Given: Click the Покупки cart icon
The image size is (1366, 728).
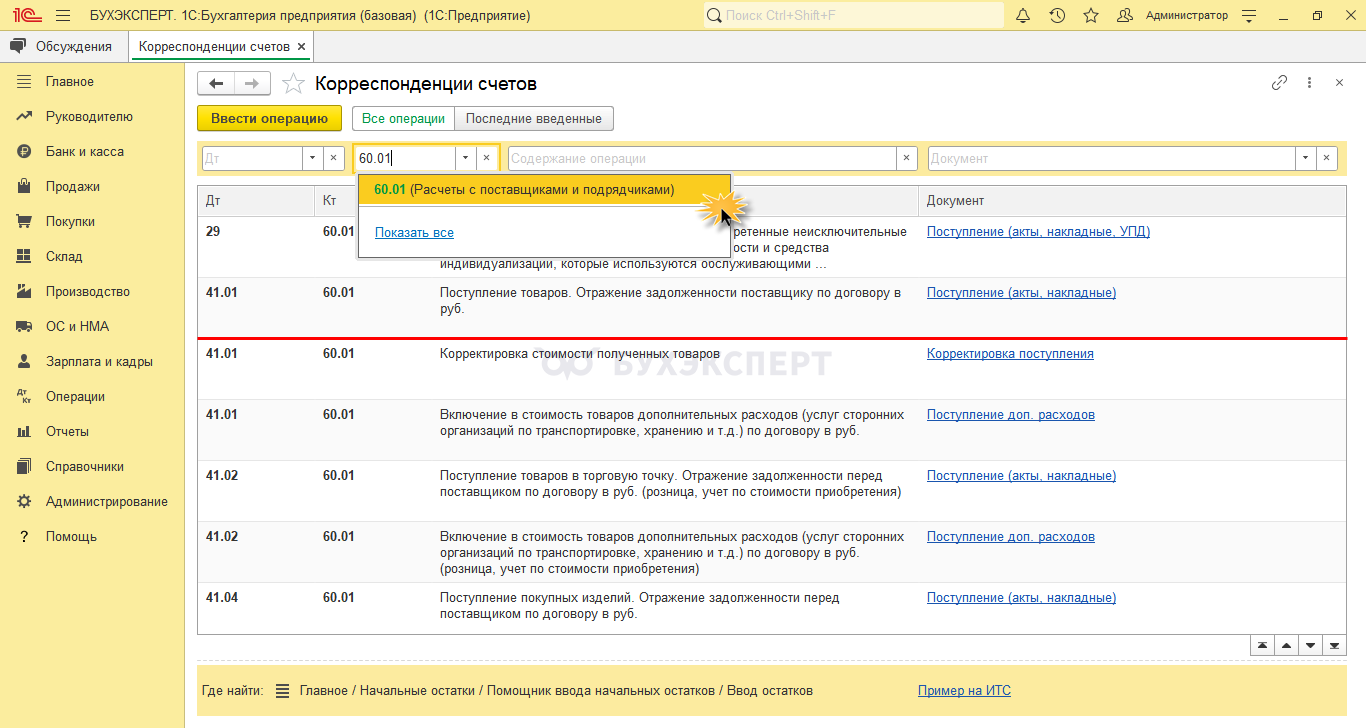Looking at the screenshot, I should 24,222.
